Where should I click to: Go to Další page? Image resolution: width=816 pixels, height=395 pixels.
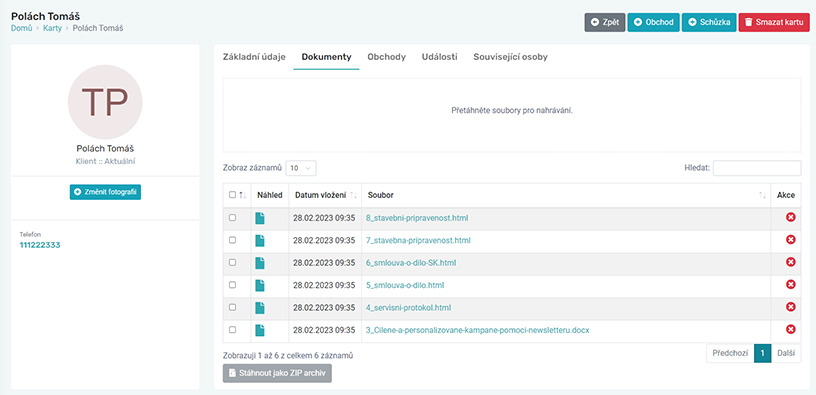(786, 353)
